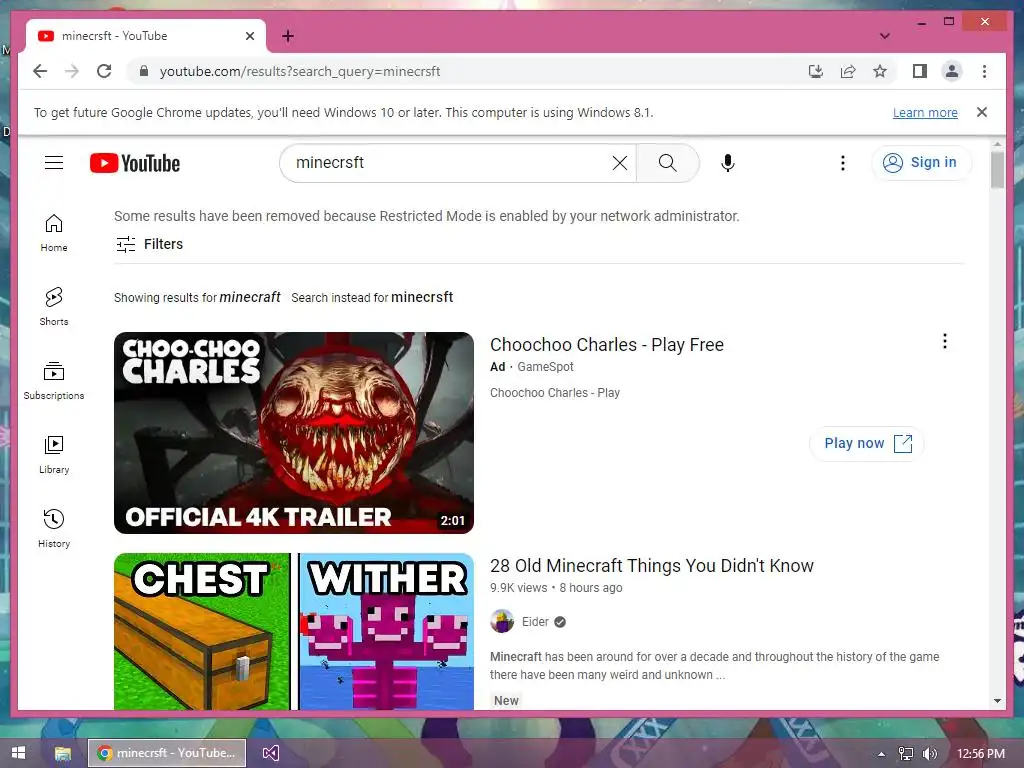Open Subscriptions in the sidebar
Viewport: 1024px width, 768px height.
tap(54, 381)
